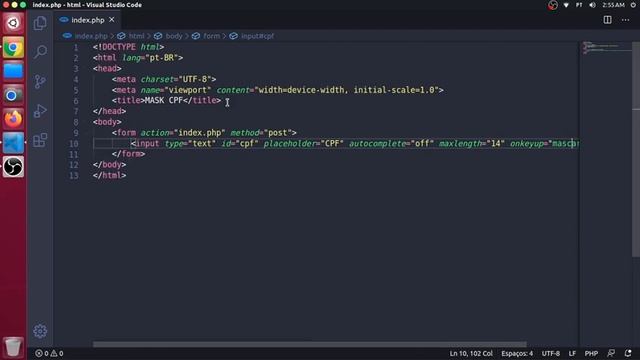This screenshot has width=640, height=360.
Task: Open Source Control view
Action: (40, 82)
